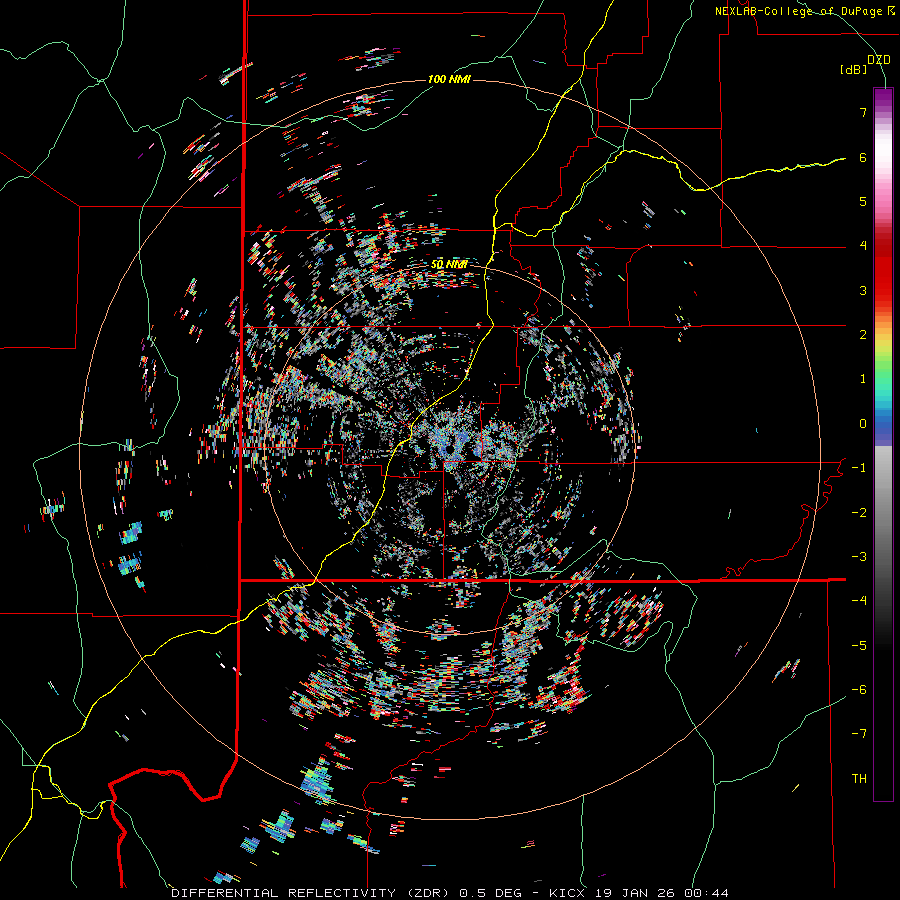Click the -4 value on the colorbar
Image resolution: width=900 pixels, height=900 pixels.
coord(859,601)
